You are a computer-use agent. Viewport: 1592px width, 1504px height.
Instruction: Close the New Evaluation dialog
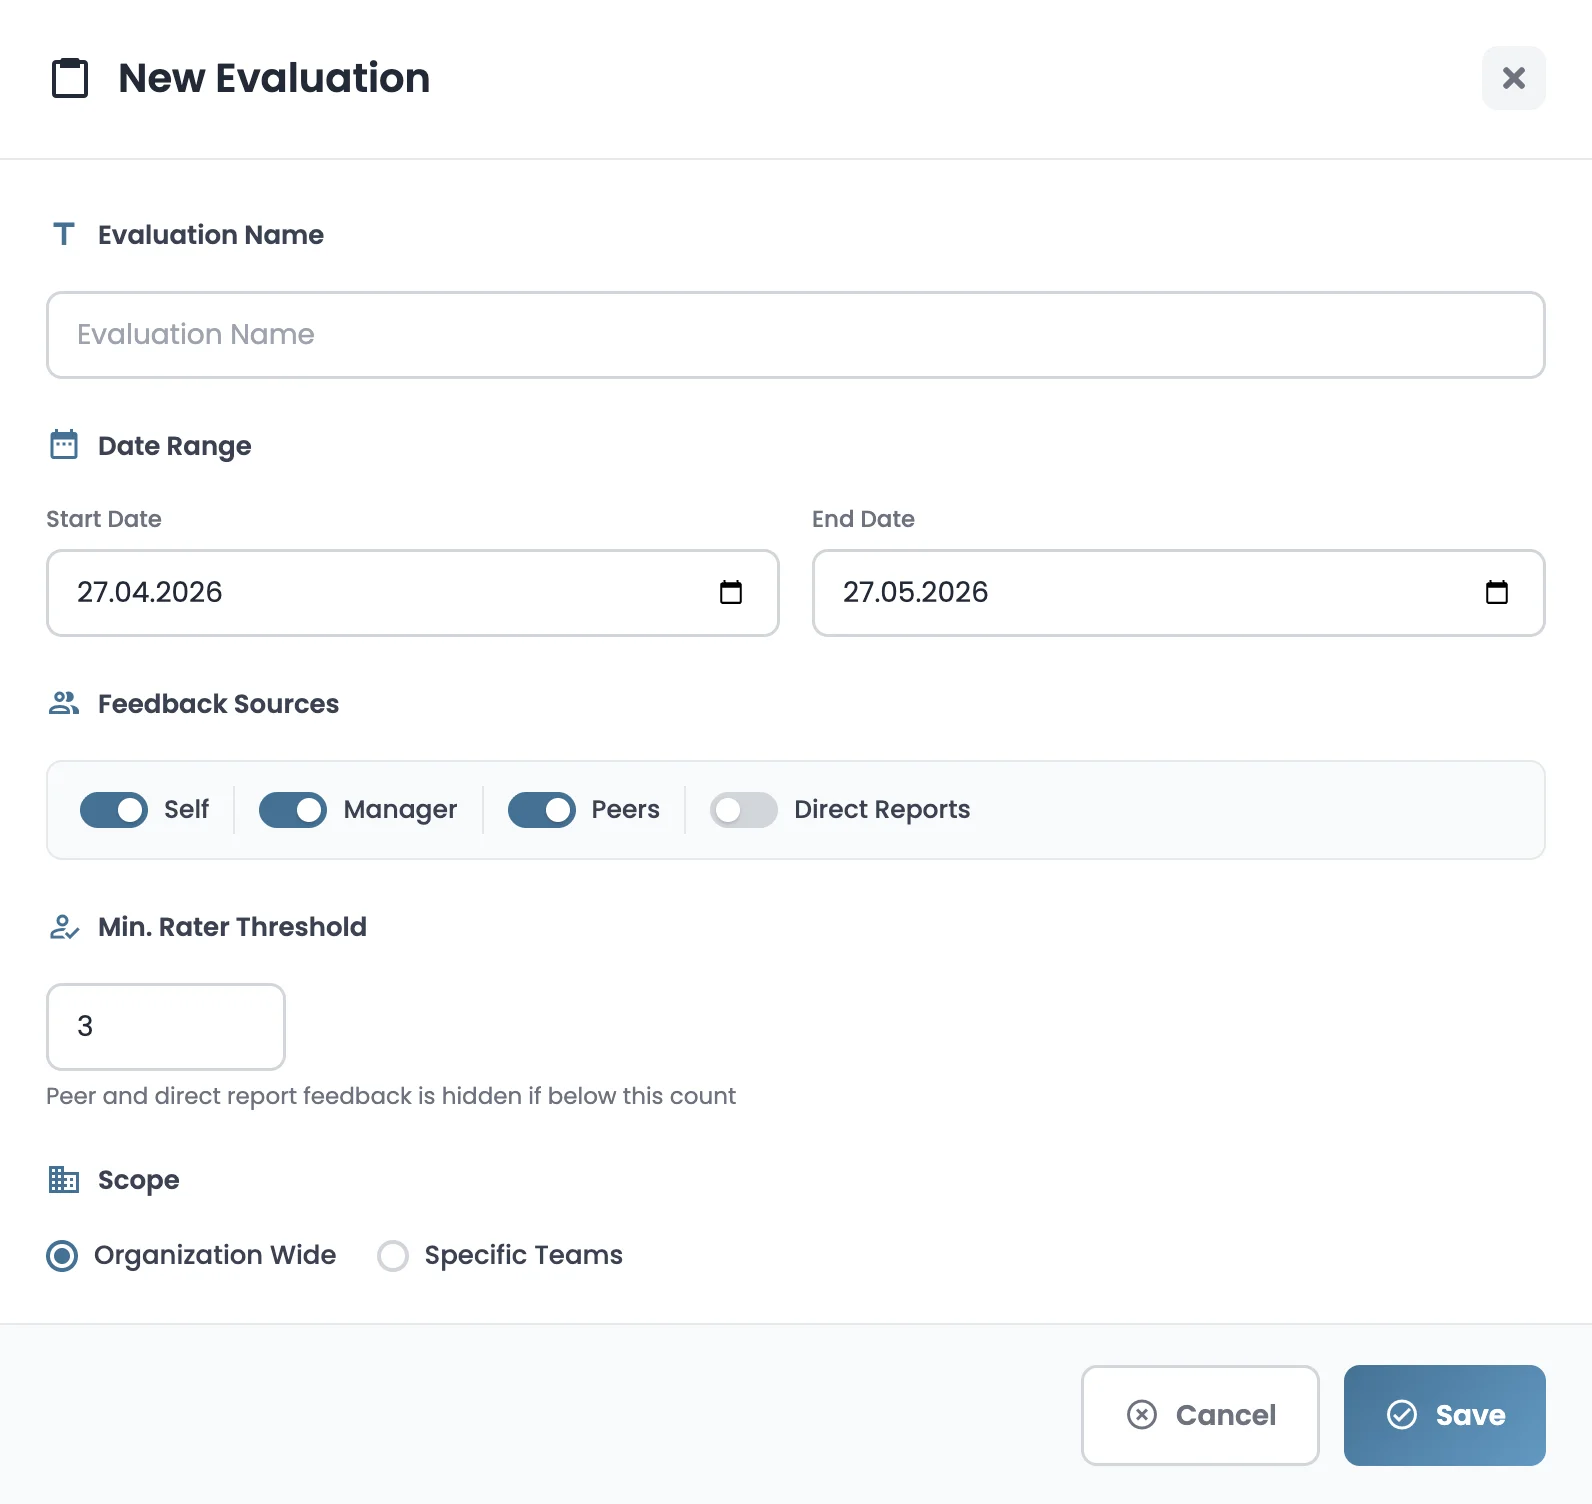pyautogui.click(x=1513, y=78)
